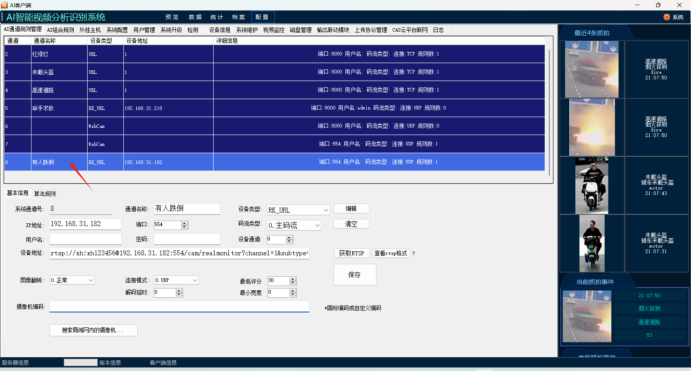This screenshot has width=692, height=371.
Task: Click the 解码延时 spinner arrows
Action: click(x=179, y=292)
